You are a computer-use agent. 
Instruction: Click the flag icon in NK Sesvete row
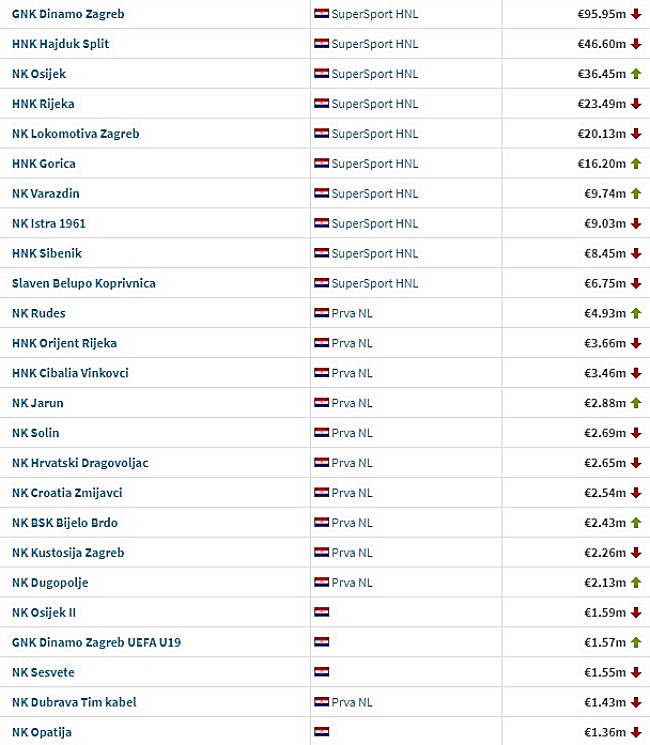[321, 672]
